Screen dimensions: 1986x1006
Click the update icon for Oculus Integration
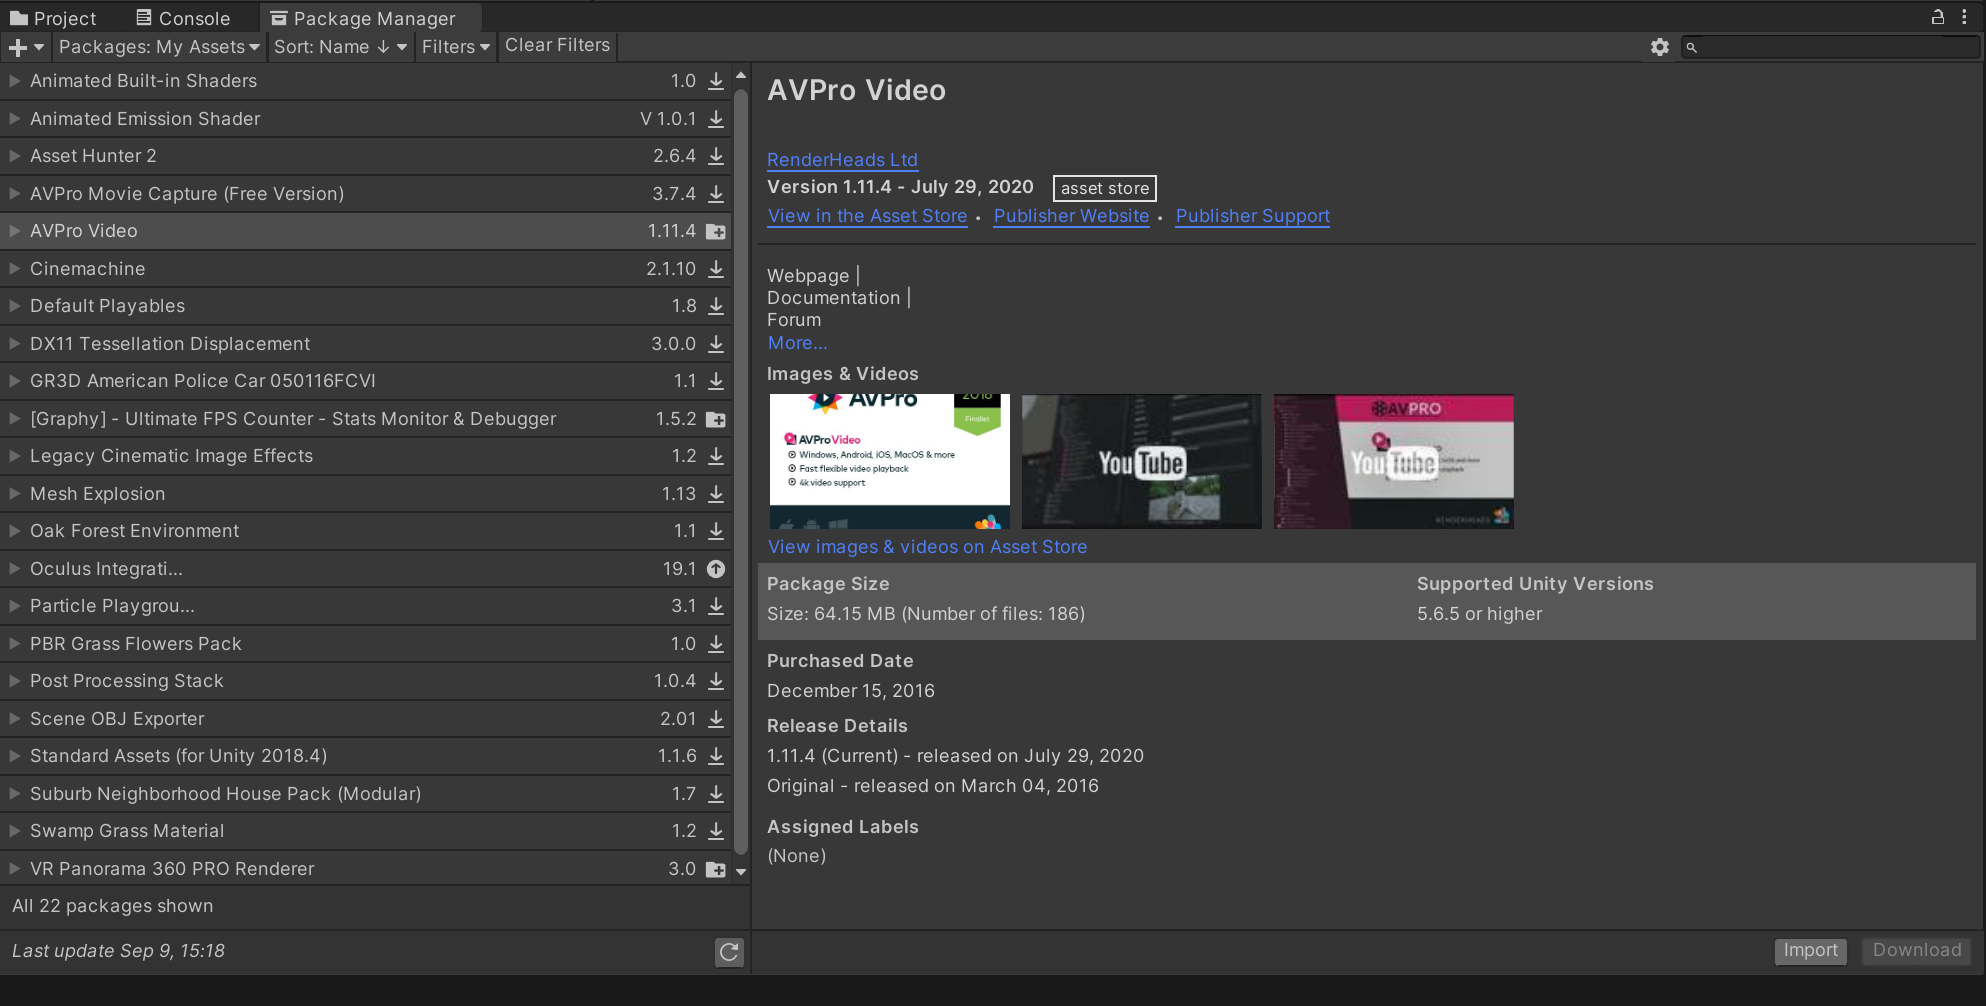click(x=716, y=569)
